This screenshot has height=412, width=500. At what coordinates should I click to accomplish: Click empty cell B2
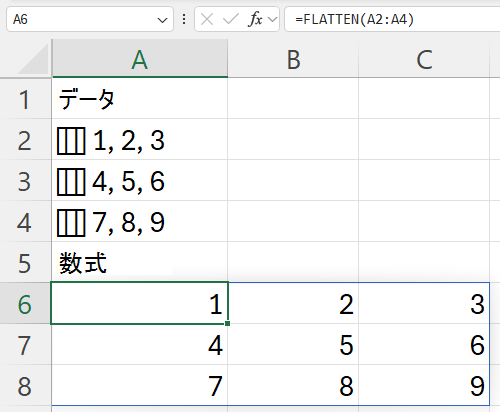pyautogui.click(x=293, y=140)
